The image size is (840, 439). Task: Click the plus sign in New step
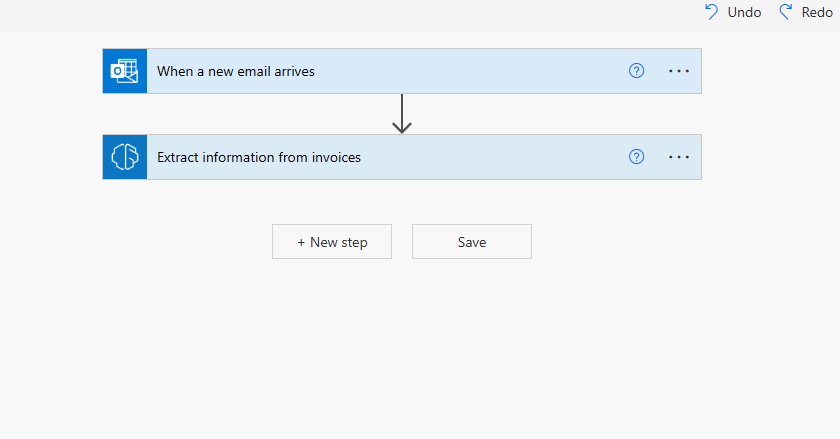(x=301, y=242)
